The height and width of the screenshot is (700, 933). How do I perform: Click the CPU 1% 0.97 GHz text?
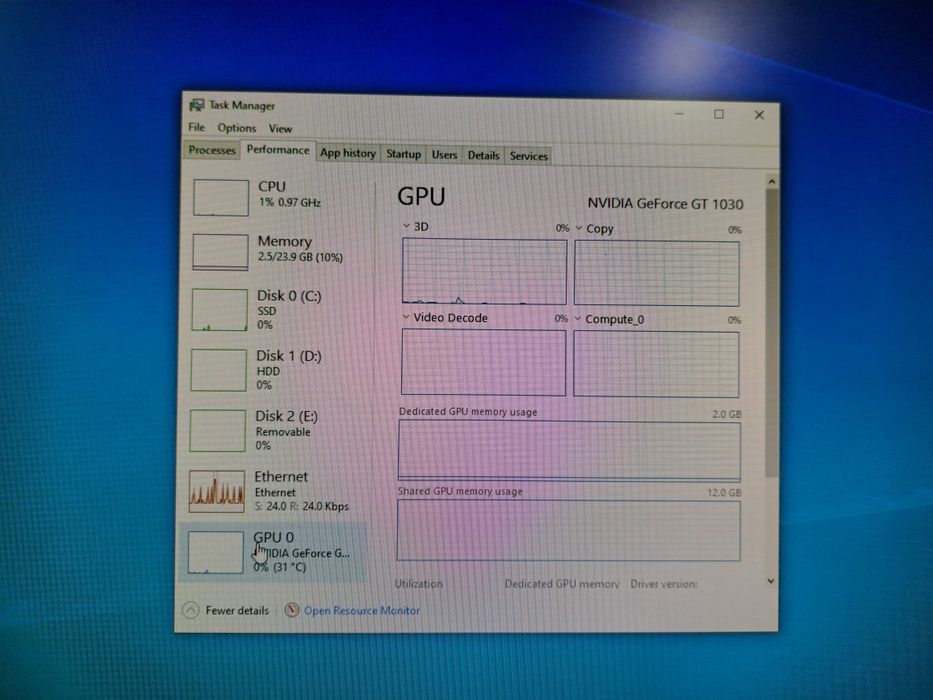point(290,202)
